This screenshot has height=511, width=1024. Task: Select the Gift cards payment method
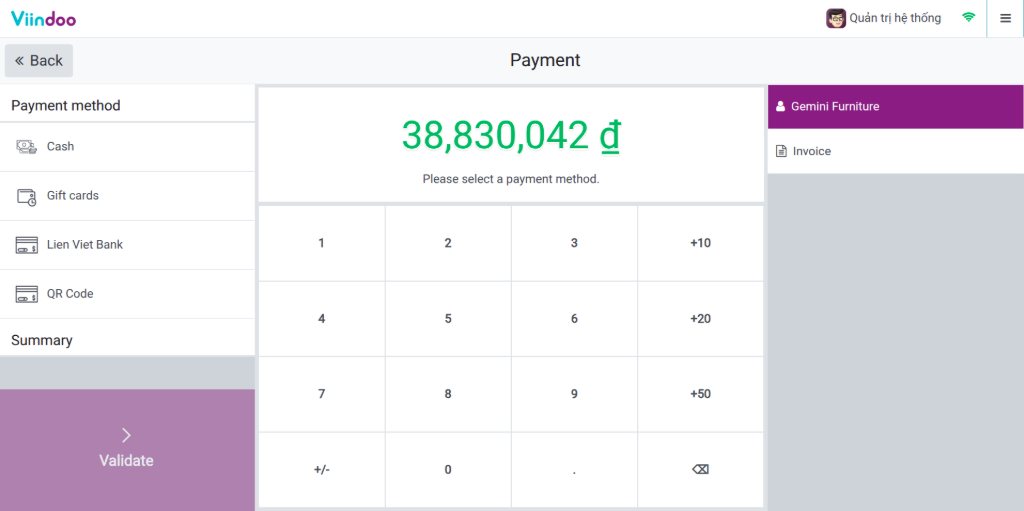coord(127,196)
